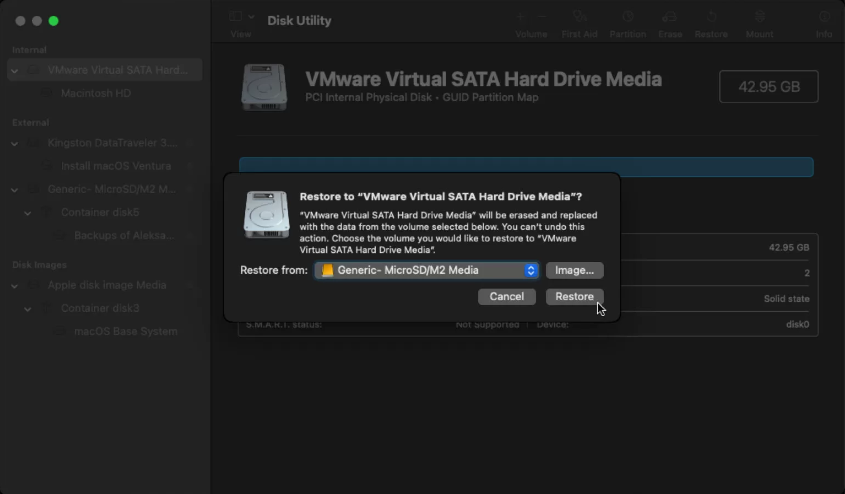Click the blue disk usage bar
This screenshot has height=494, width=845.
526,167
